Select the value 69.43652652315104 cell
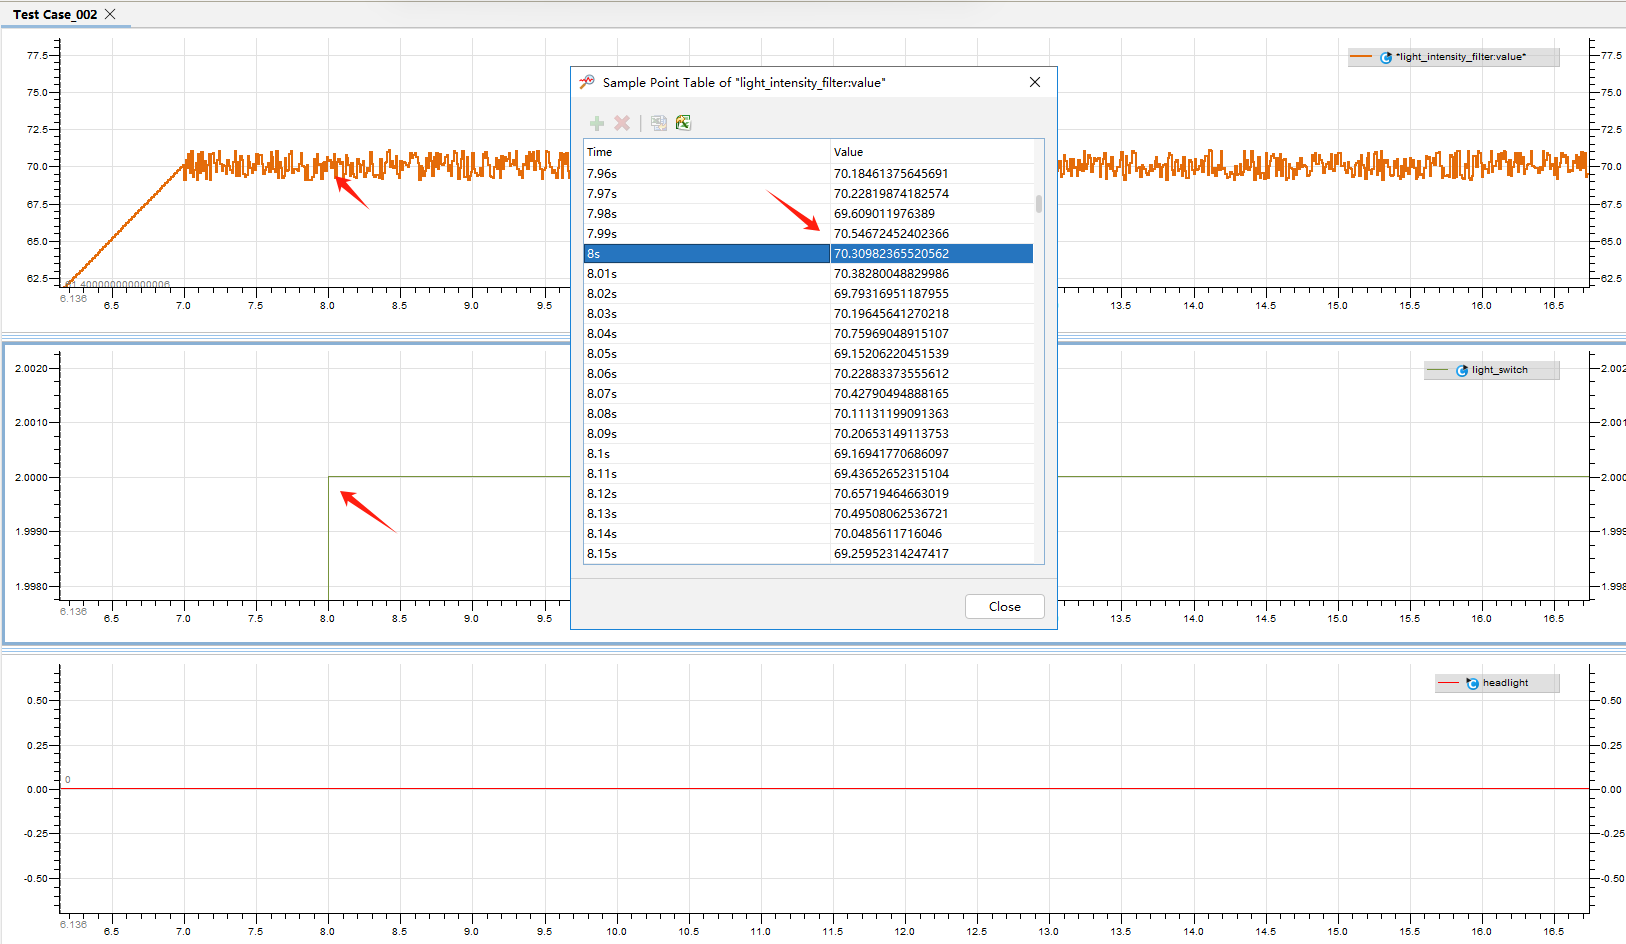Viewport: 1626px width, 944px height. [932, 474]
